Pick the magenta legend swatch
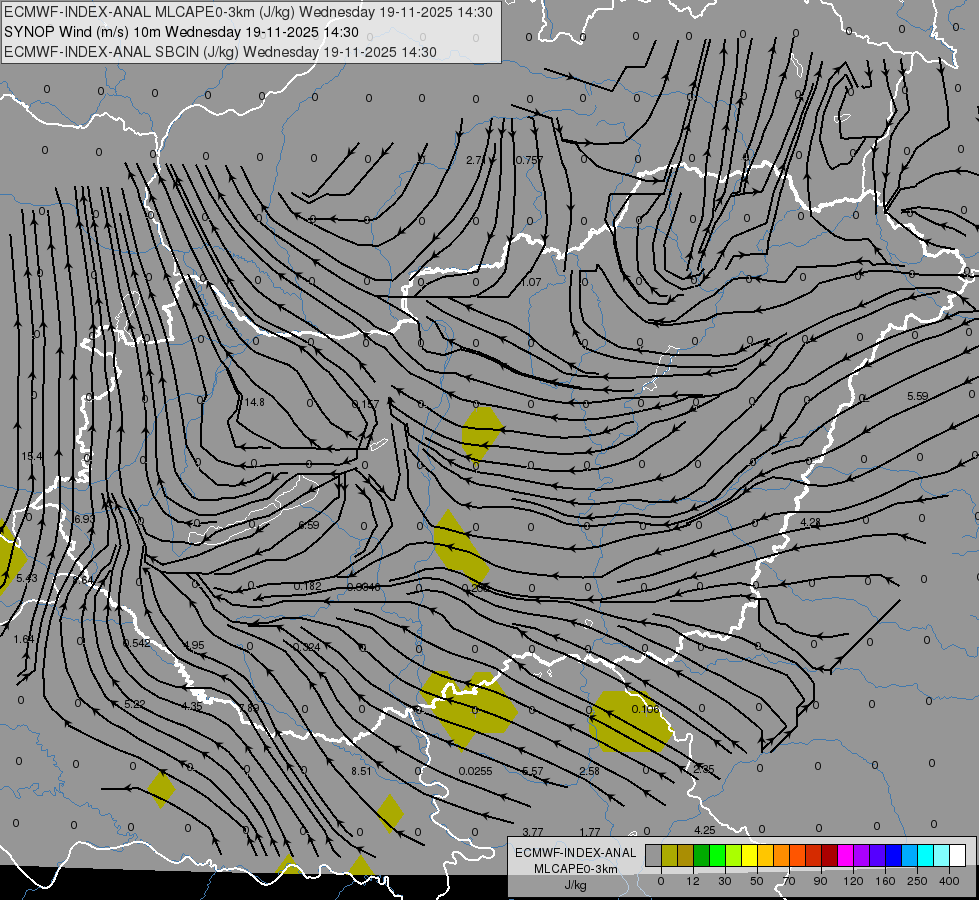This screenshot has width=979, height=900. pyautogui.click(x=846, y=855)
